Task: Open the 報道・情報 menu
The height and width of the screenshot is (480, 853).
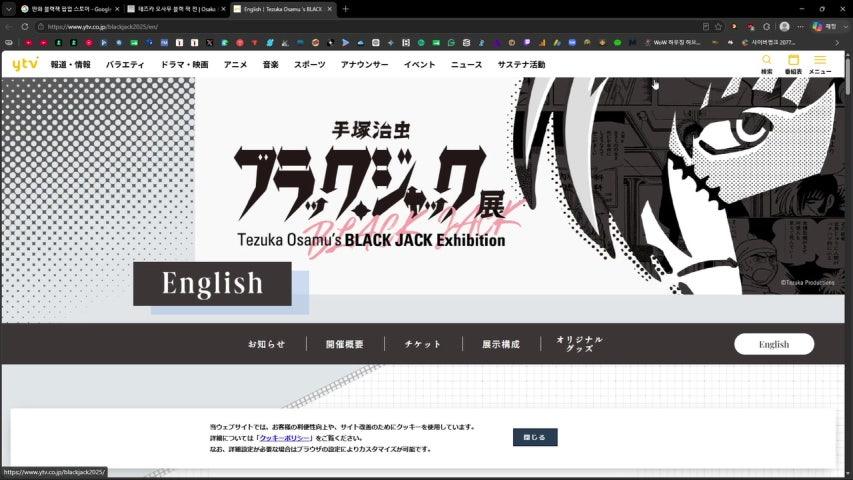Action: [71, 64]
